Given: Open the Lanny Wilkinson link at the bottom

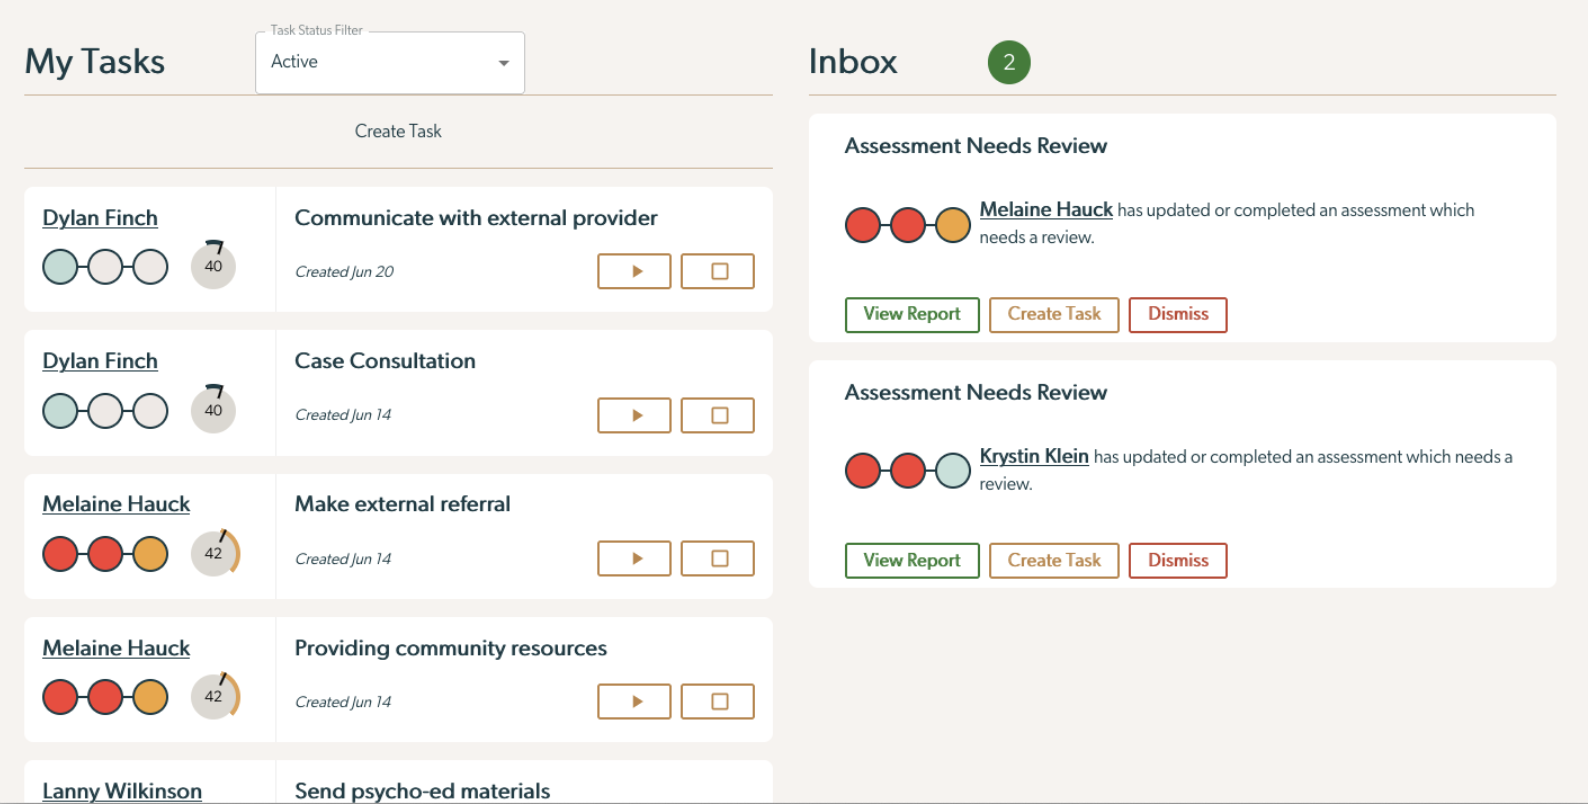Looking at the screenshot, I should (122, 791).
